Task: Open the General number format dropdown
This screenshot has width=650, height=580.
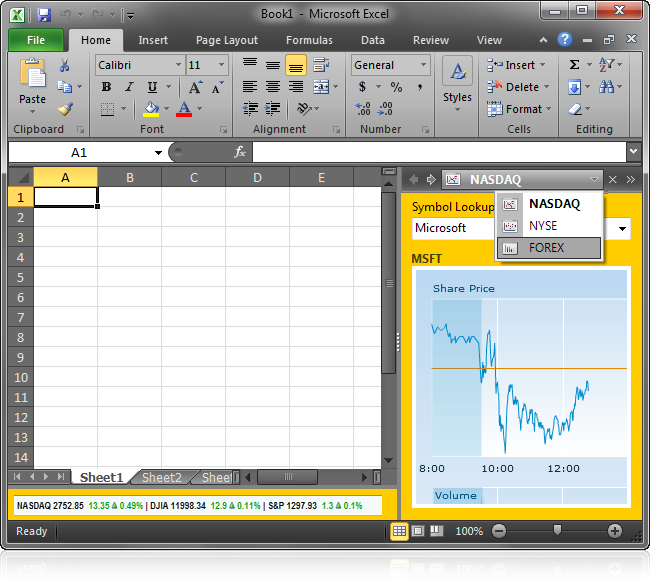Action: tap(424, 65)
